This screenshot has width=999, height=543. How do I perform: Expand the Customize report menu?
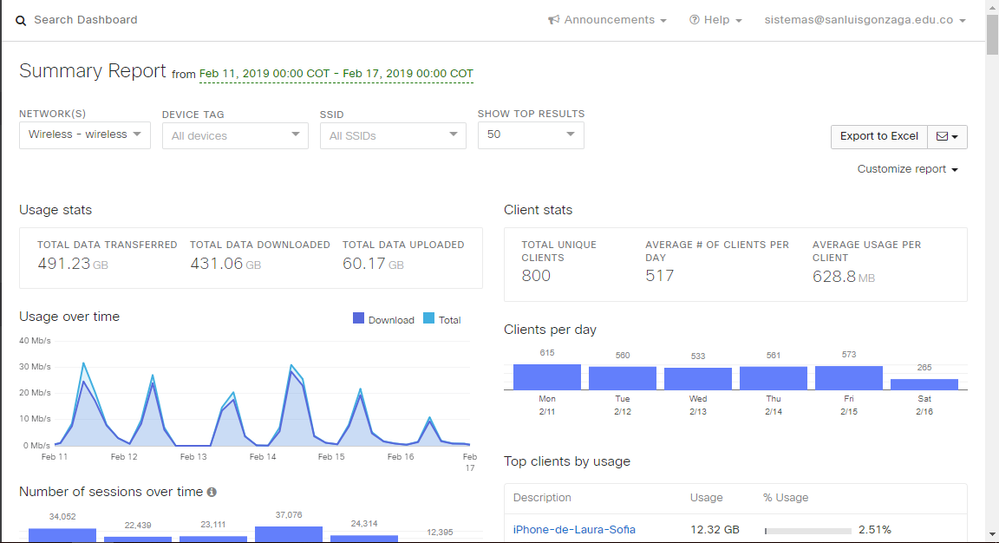(907, 169)
